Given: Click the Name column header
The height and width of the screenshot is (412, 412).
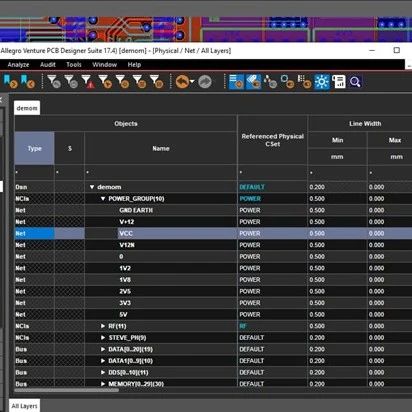Looking at the screenshot, I should (161, 148).
